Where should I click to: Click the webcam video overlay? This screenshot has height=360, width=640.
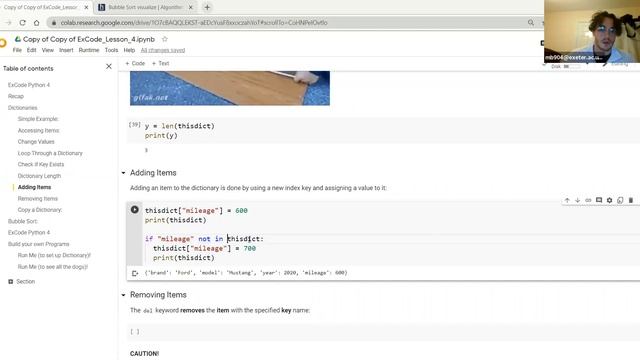[592, 31]
